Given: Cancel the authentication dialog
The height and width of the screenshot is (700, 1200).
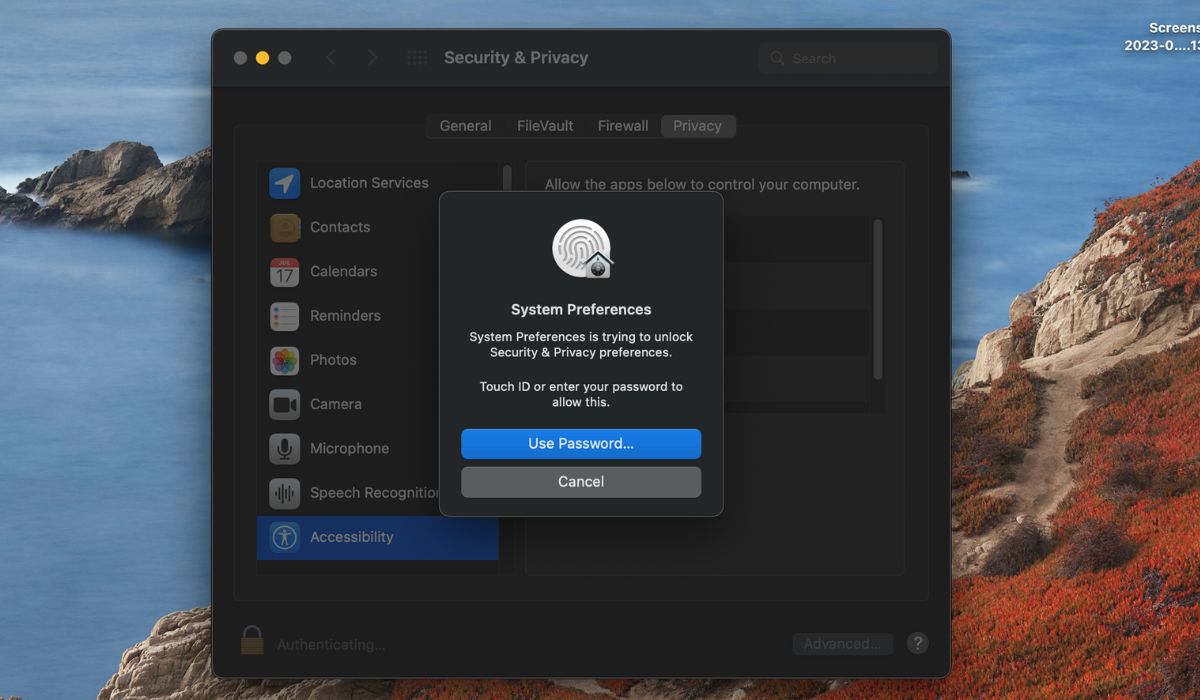Looking at the screenshot, I should point(580,481).
